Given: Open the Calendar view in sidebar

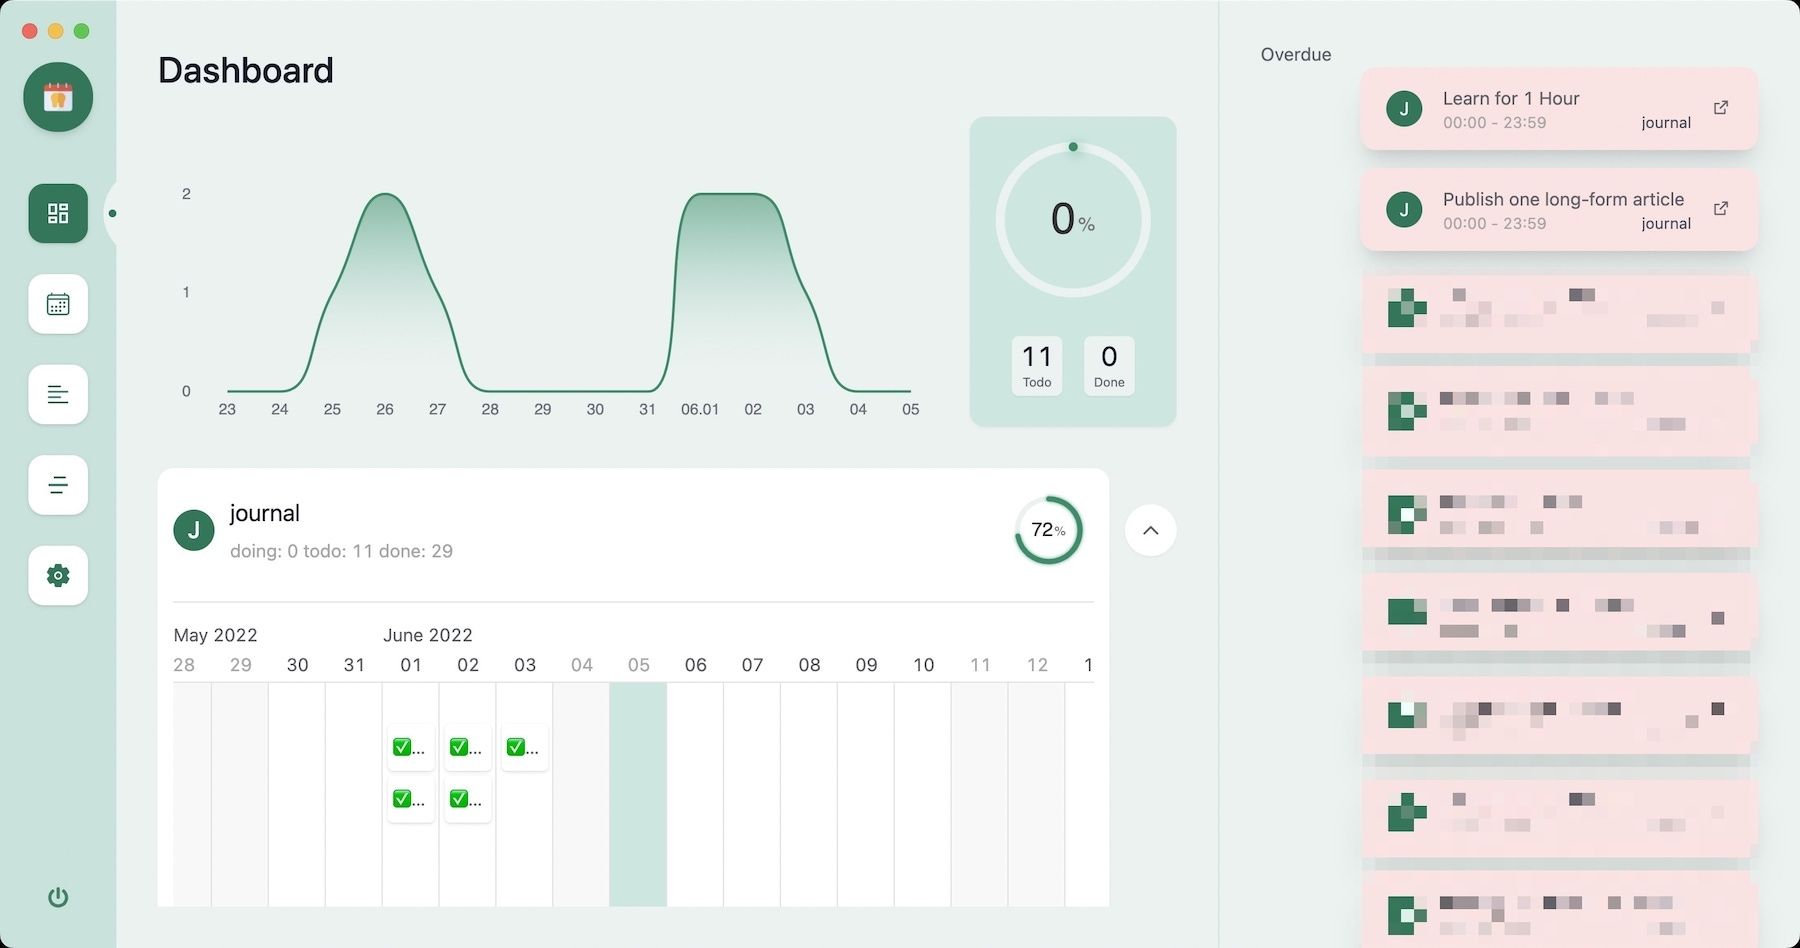Looking at the screenshot, I should (x=58, y=304).
